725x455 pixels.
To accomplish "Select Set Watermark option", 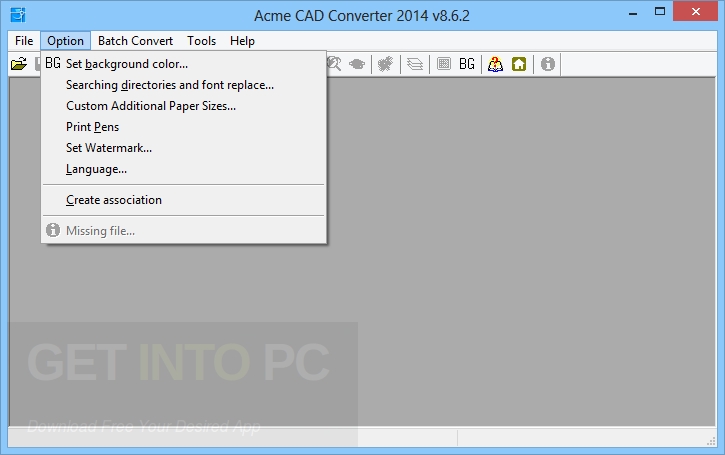I will pos(108,148).
